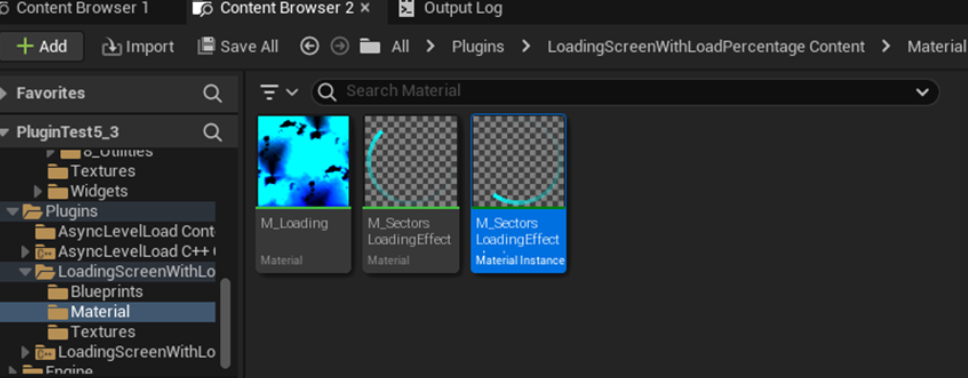This screenshot has height=378, width=968.
Task: Go back with the left arrow history icon
Action: (309, 46)
